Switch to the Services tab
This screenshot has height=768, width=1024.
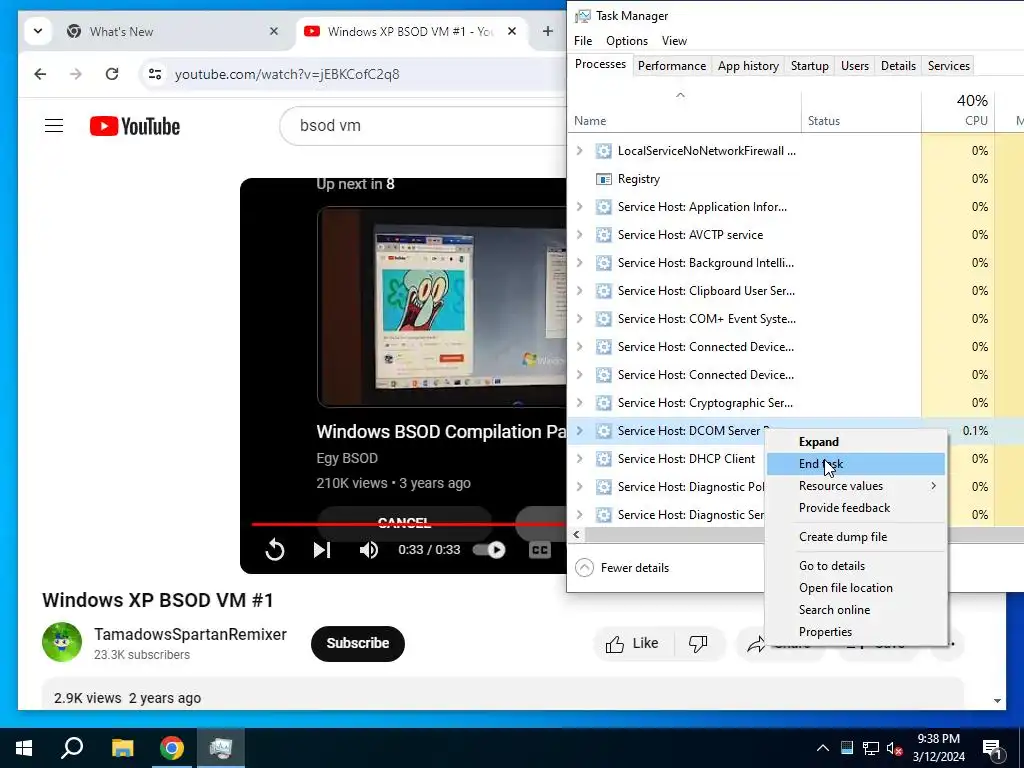(948, 65)
